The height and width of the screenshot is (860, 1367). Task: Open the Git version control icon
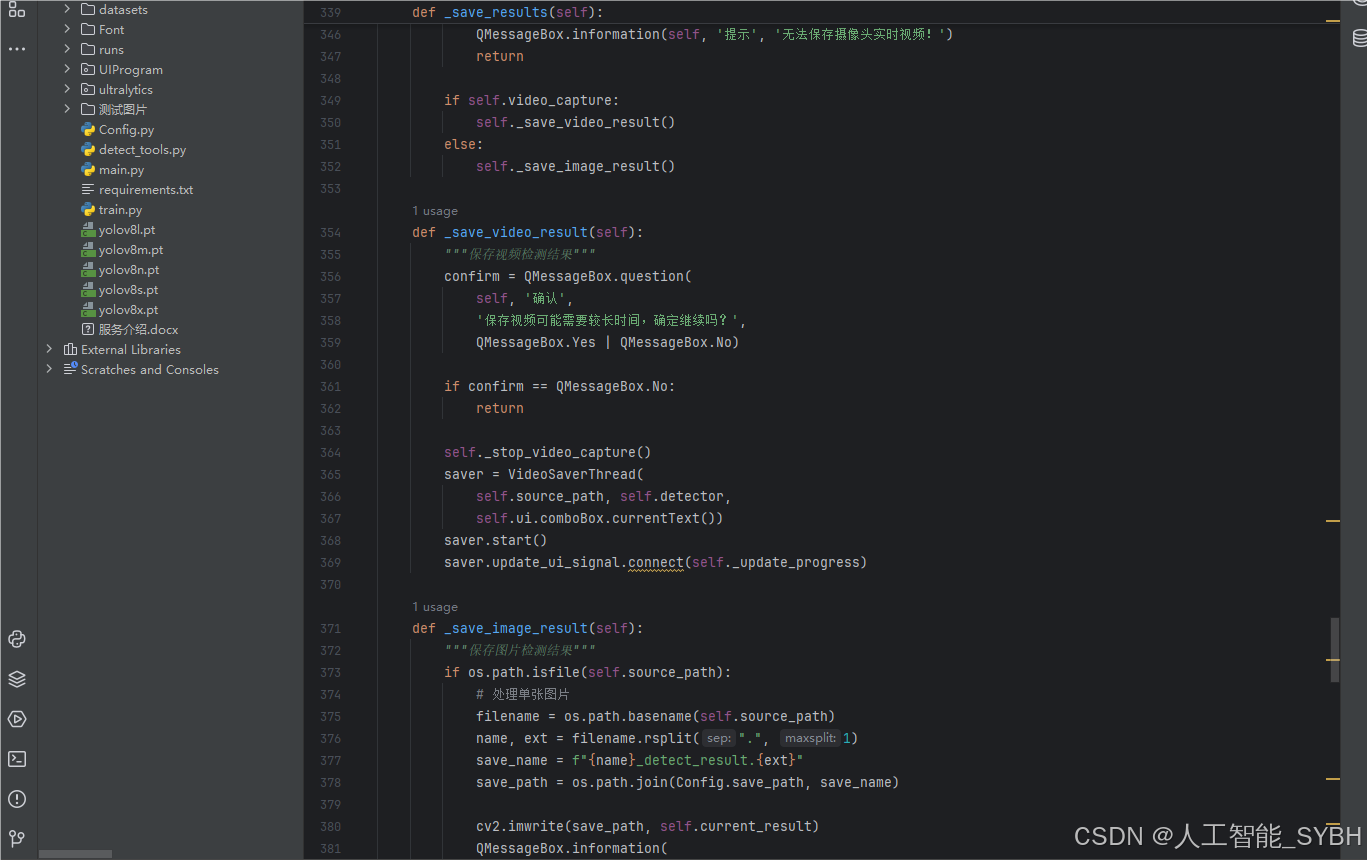click(x=17, y=838)
